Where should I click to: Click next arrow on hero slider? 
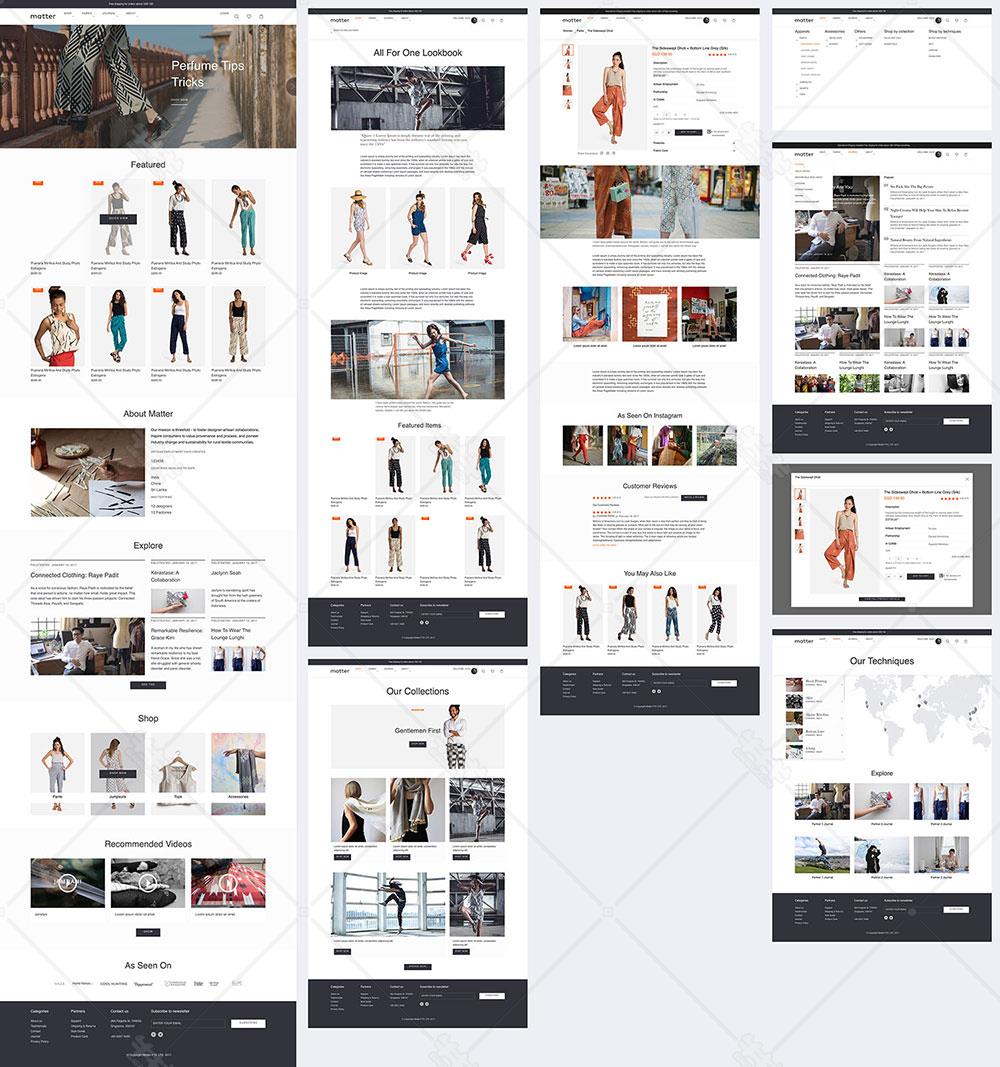291,86
